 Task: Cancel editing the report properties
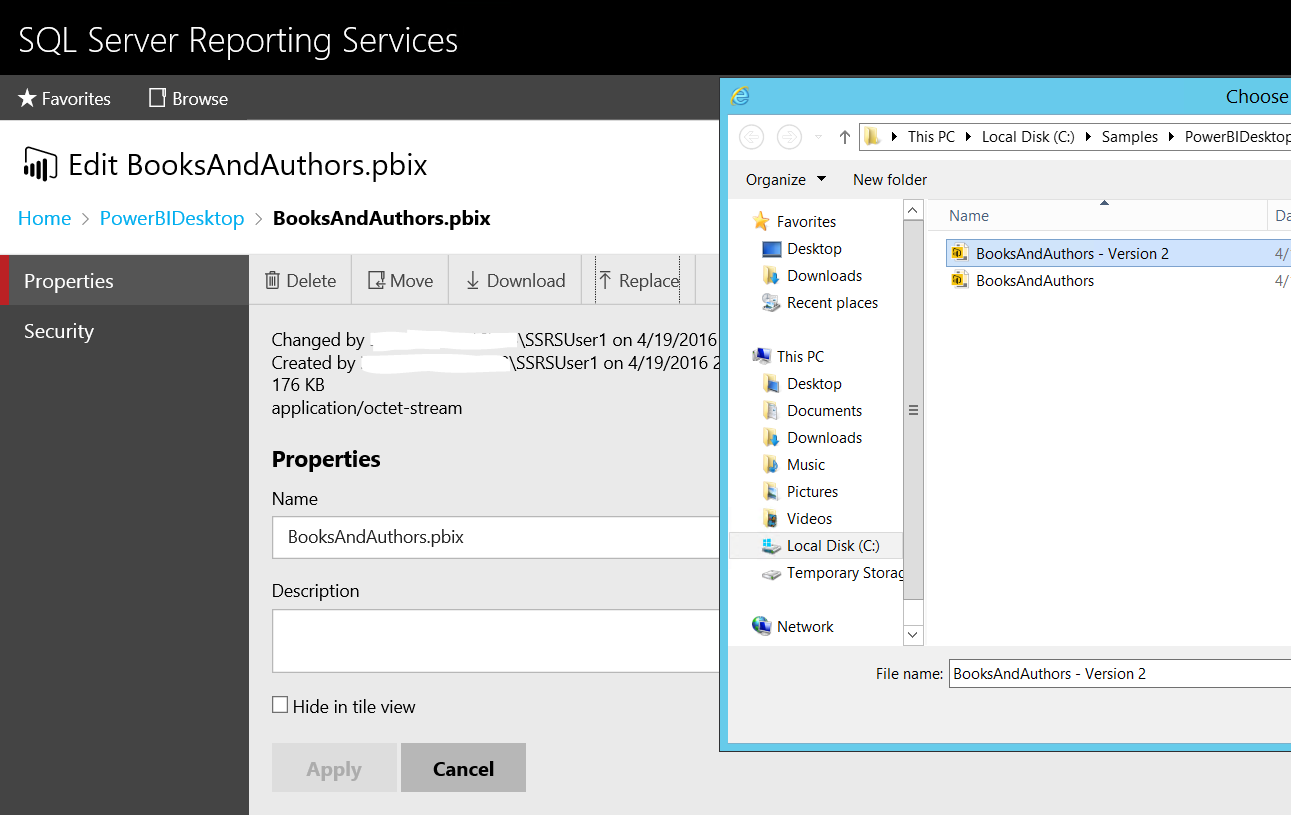(463, 768)
